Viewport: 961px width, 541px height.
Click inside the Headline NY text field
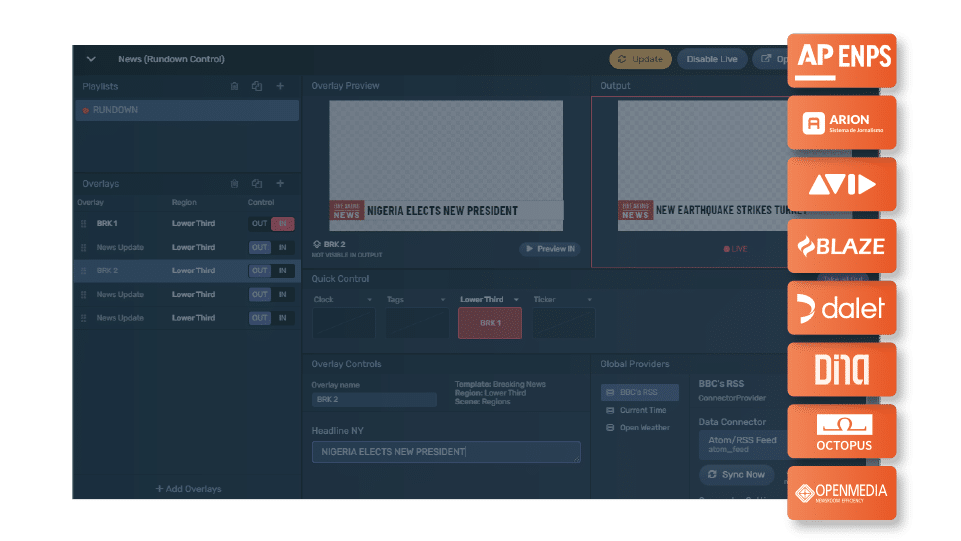446,452
